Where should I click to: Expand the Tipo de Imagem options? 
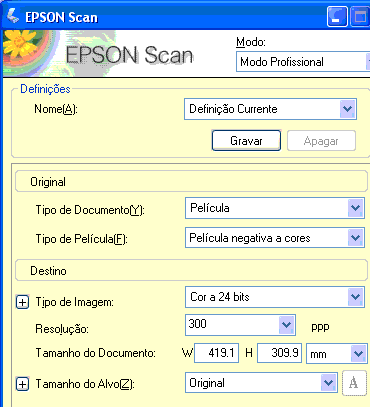[22, 302]
